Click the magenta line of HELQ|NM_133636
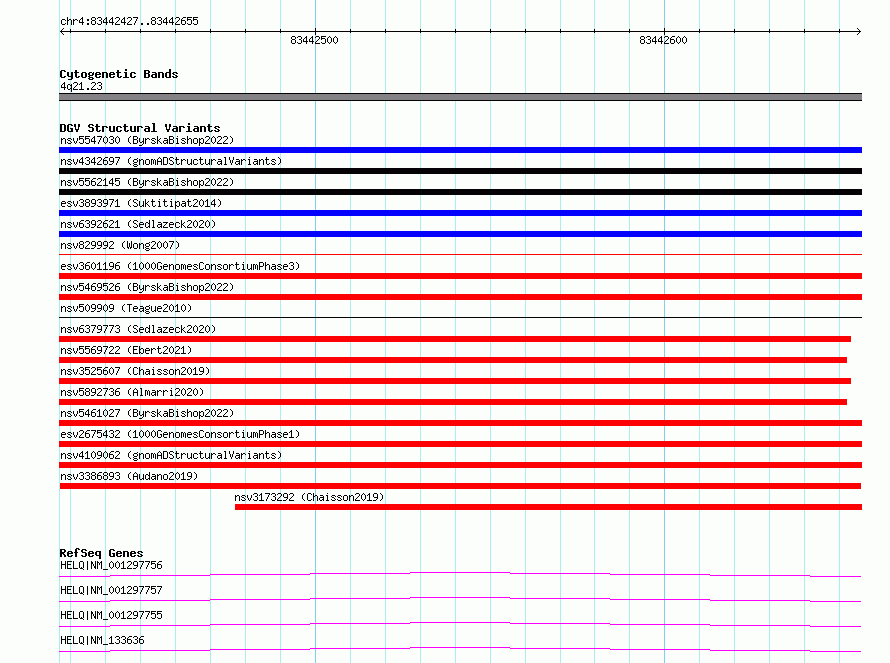The image size is (890, 663). pos(460,649)
